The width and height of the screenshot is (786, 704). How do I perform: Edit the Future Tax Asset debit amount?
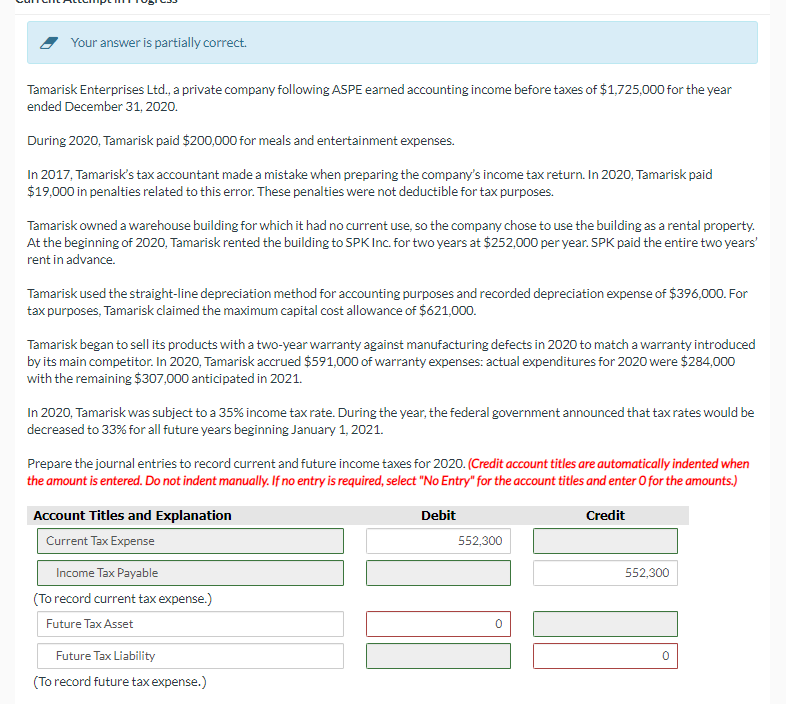coord(439,624)
